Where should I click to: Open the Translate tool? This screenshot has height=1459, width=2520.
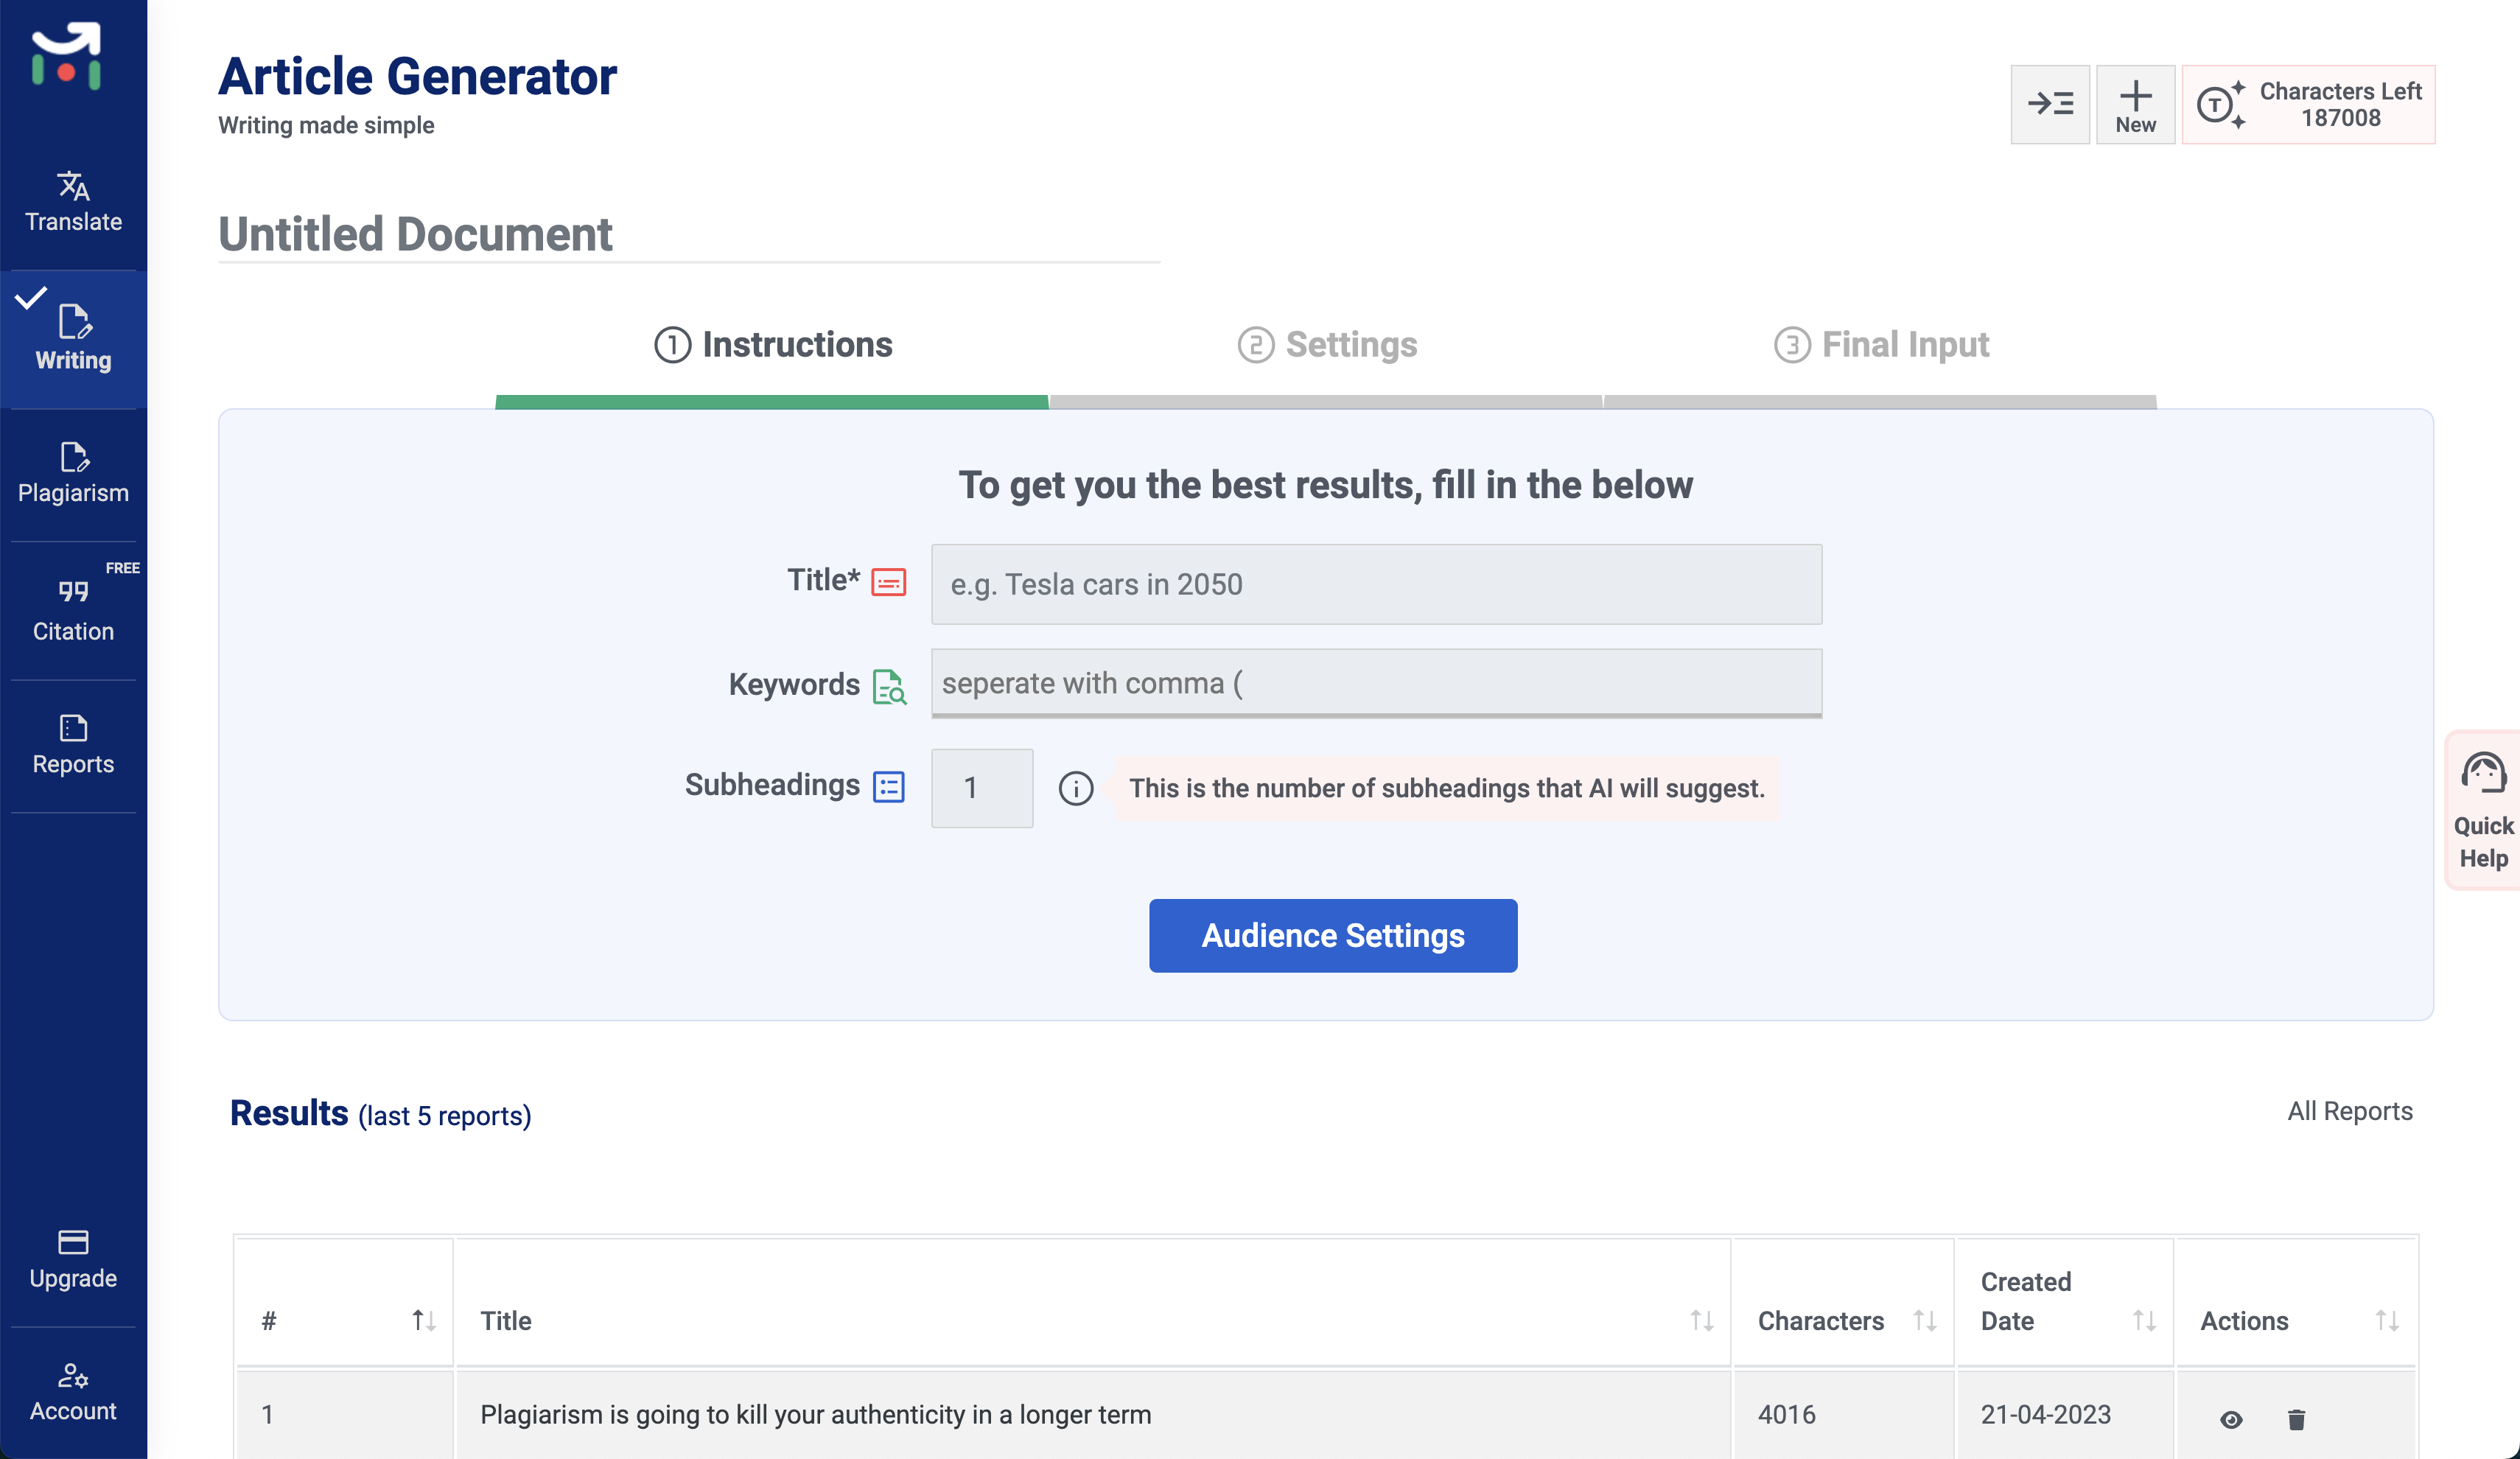[73, 200]
